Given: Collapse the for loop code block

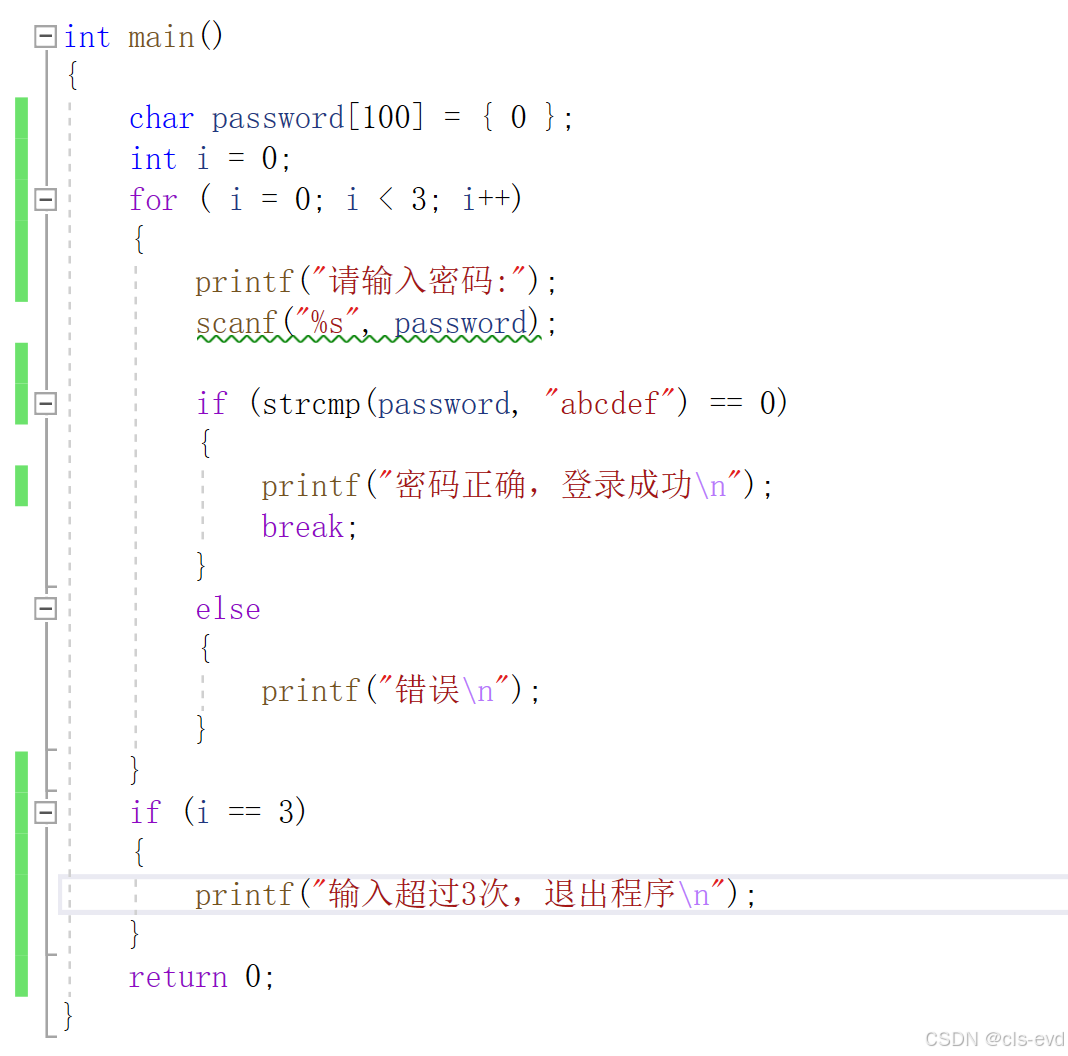Looking at the screenshot, I should tap(45, 200).
